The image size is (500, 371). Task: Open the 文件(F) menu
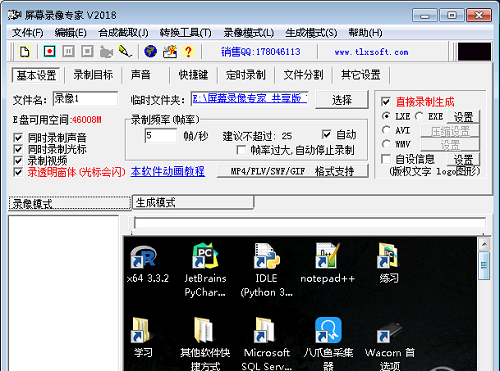[28, 33]
